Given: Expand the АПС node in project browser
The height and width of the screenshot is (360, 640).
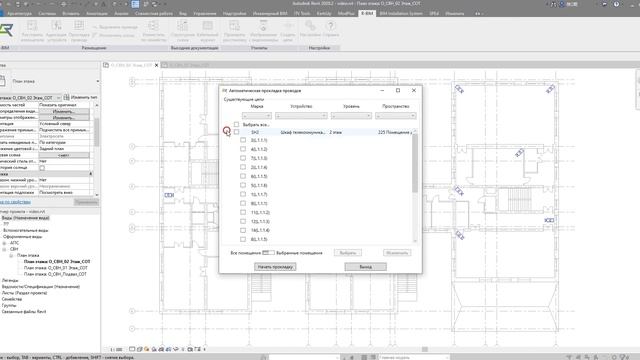Looking at the screenshot, I should tap(4, 243).
